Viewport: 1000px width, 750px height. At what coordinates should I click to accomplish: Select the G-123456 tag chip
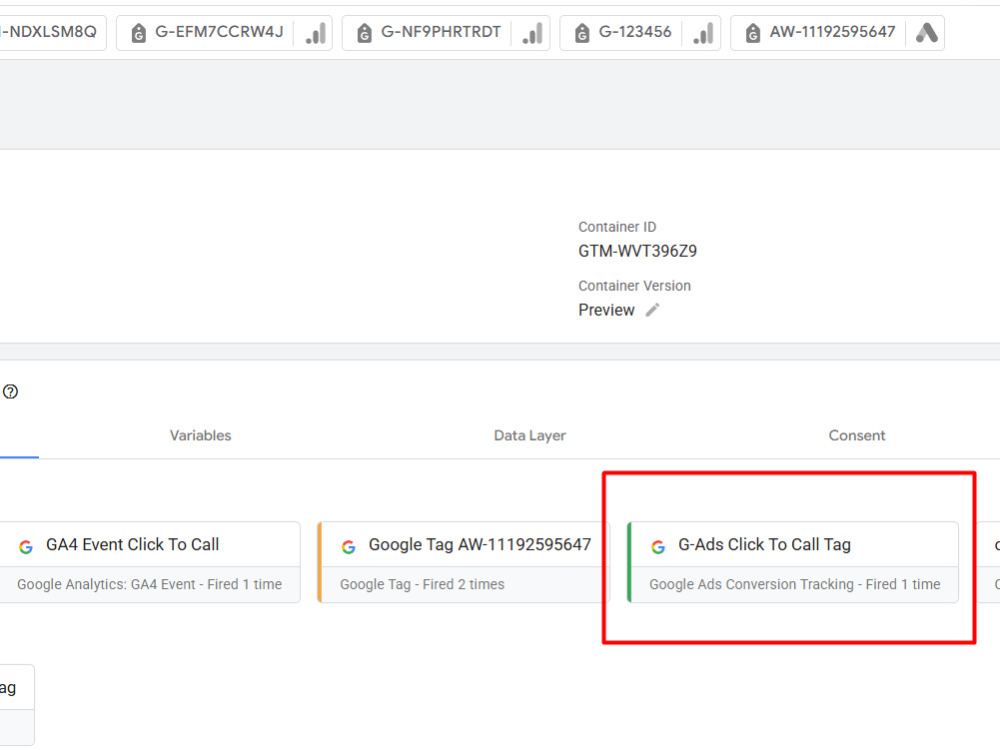coord(640,33)
